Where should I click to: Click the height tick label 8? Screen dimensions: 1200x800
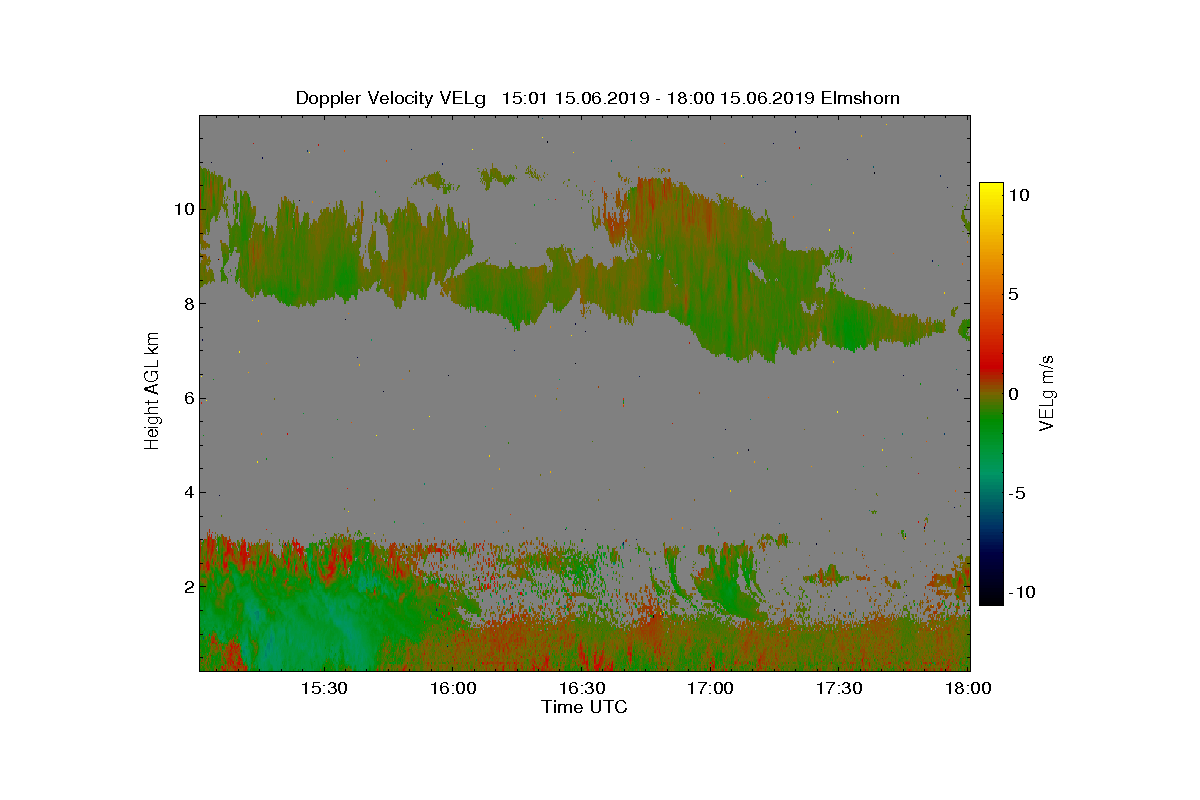(x=187, y=304)
